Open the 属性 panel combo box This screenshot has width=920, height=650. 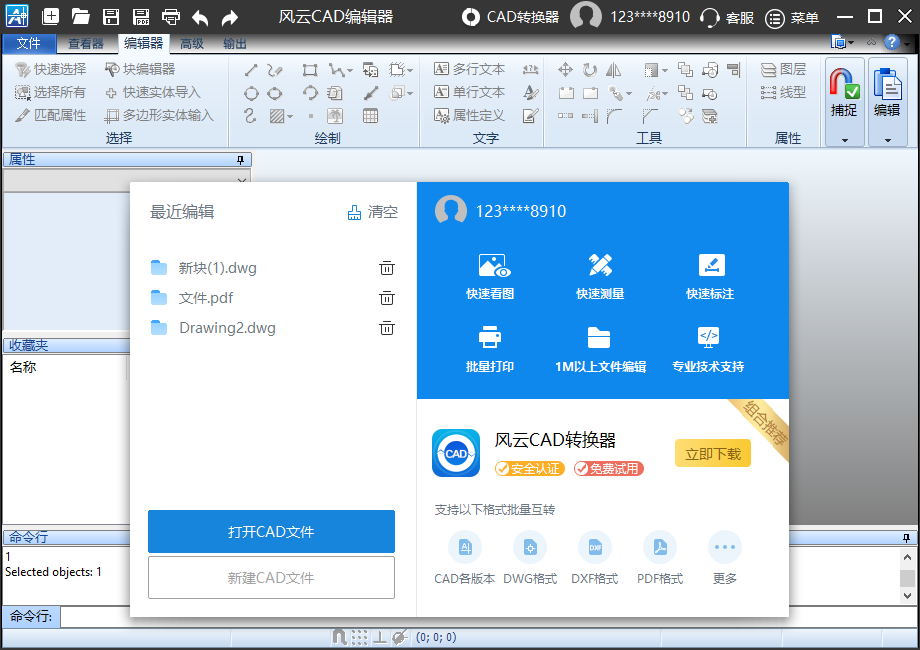point(127,180)
